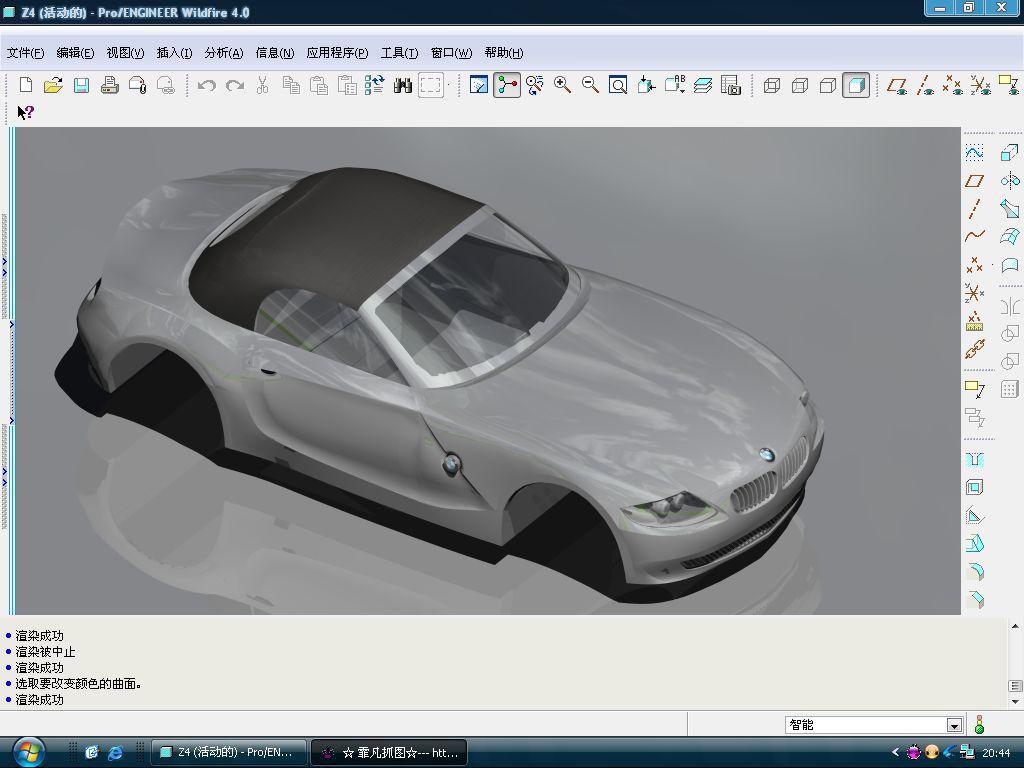This screenshot has width=1024, height=768.
Task: Select the Draft tool
Action: (x=974, y=543)
